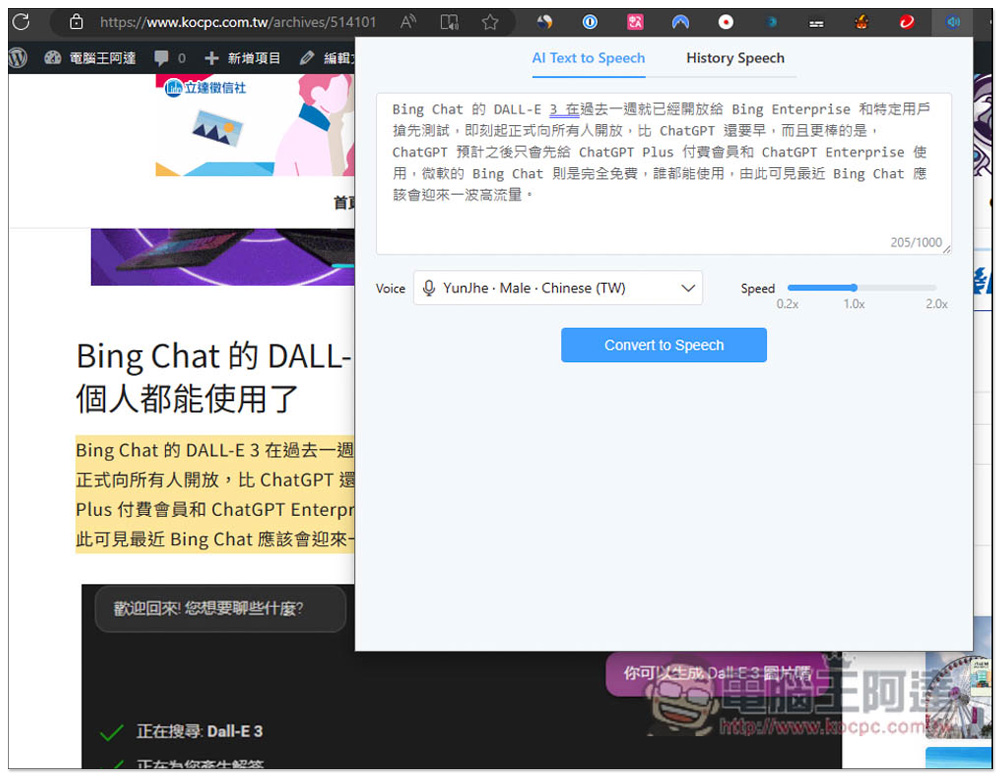Open the comments bubble in admin bar
Screen dimensions: 1000x778
pyautogui.click(x=169, y=58)
